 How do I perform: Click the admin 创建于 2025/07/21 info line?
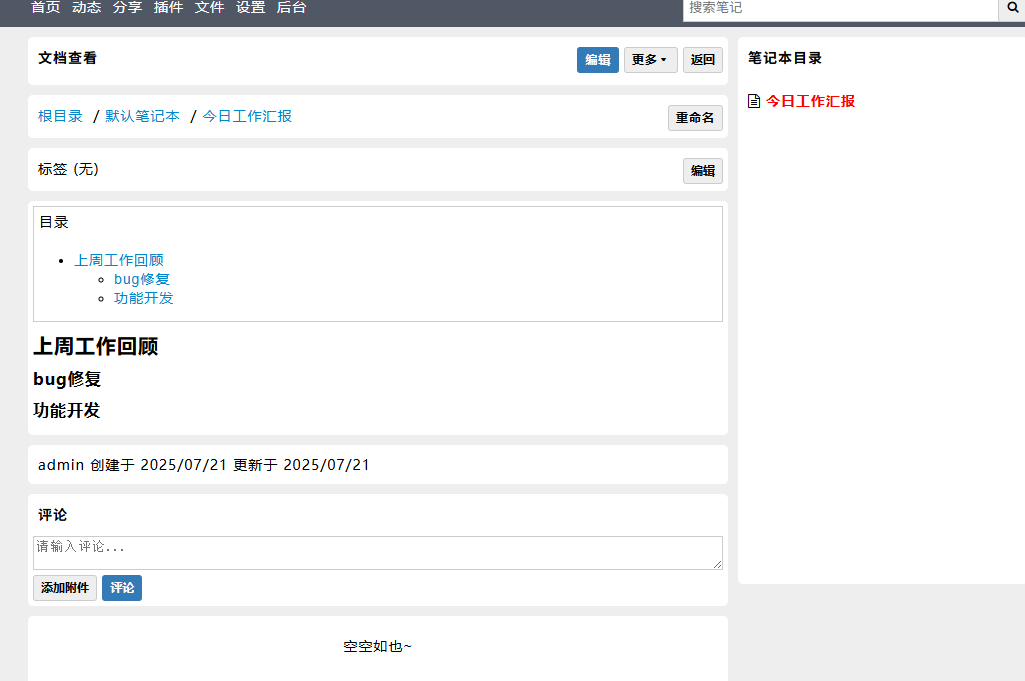pyautogui.click(x=204, y=465)
